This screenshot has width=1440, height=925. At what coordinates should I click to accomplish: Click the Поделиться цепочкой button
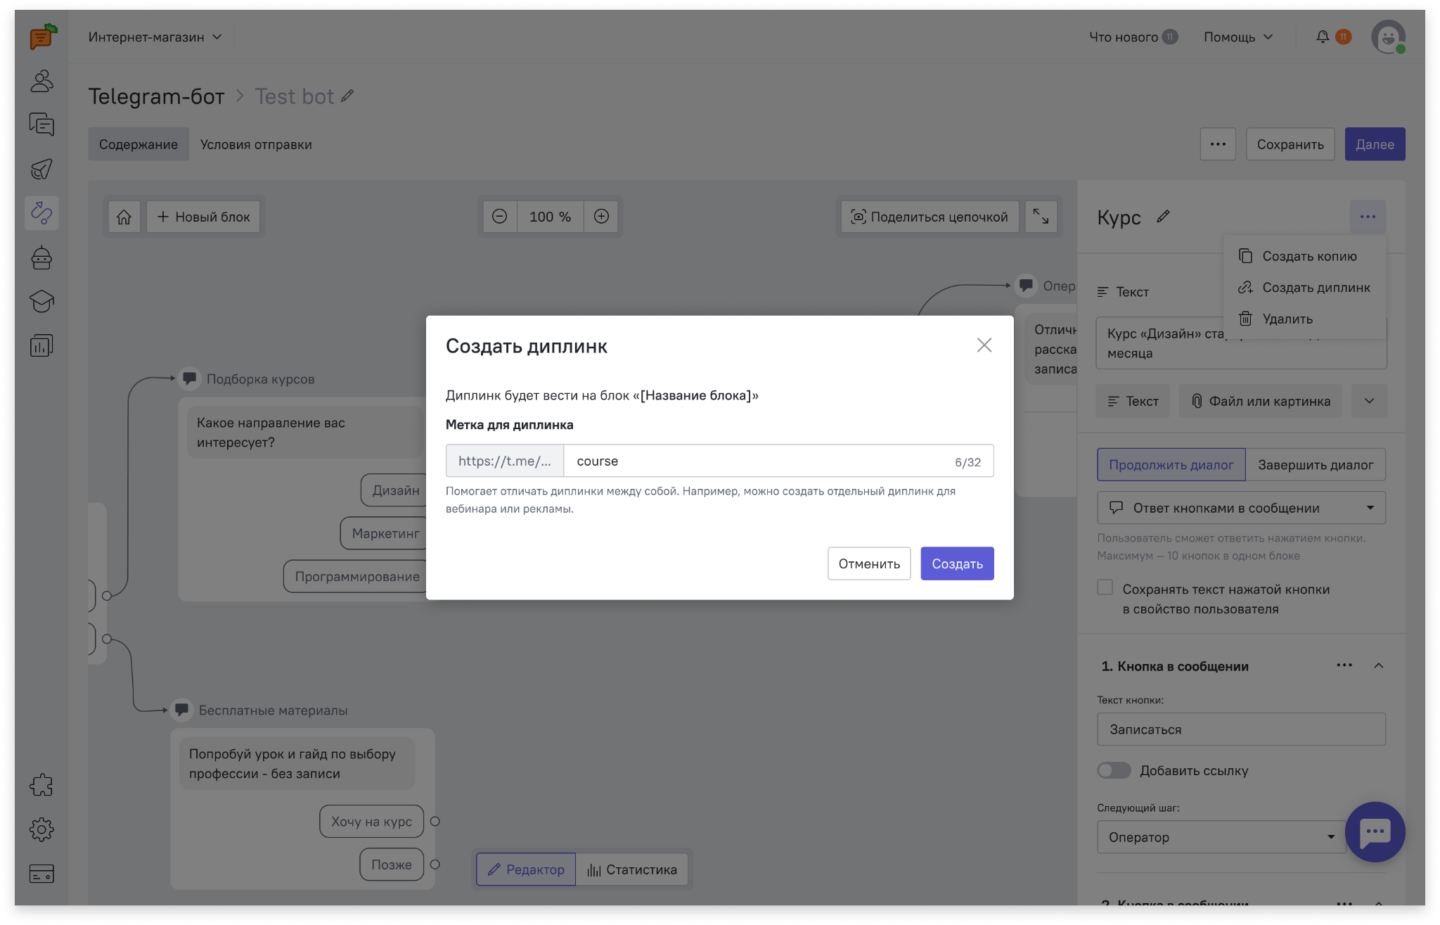tap(930, 217)
